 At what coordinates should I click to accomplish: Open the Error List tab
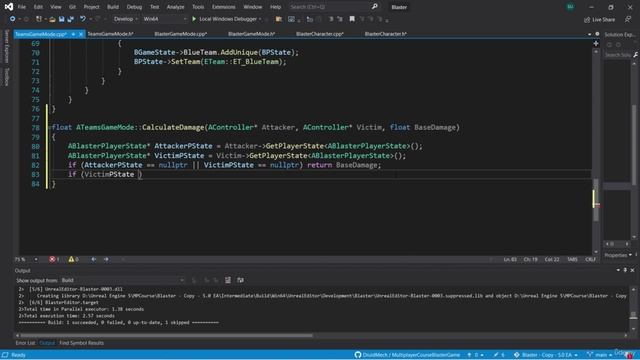pyautogui.click(x=25, y=343)
